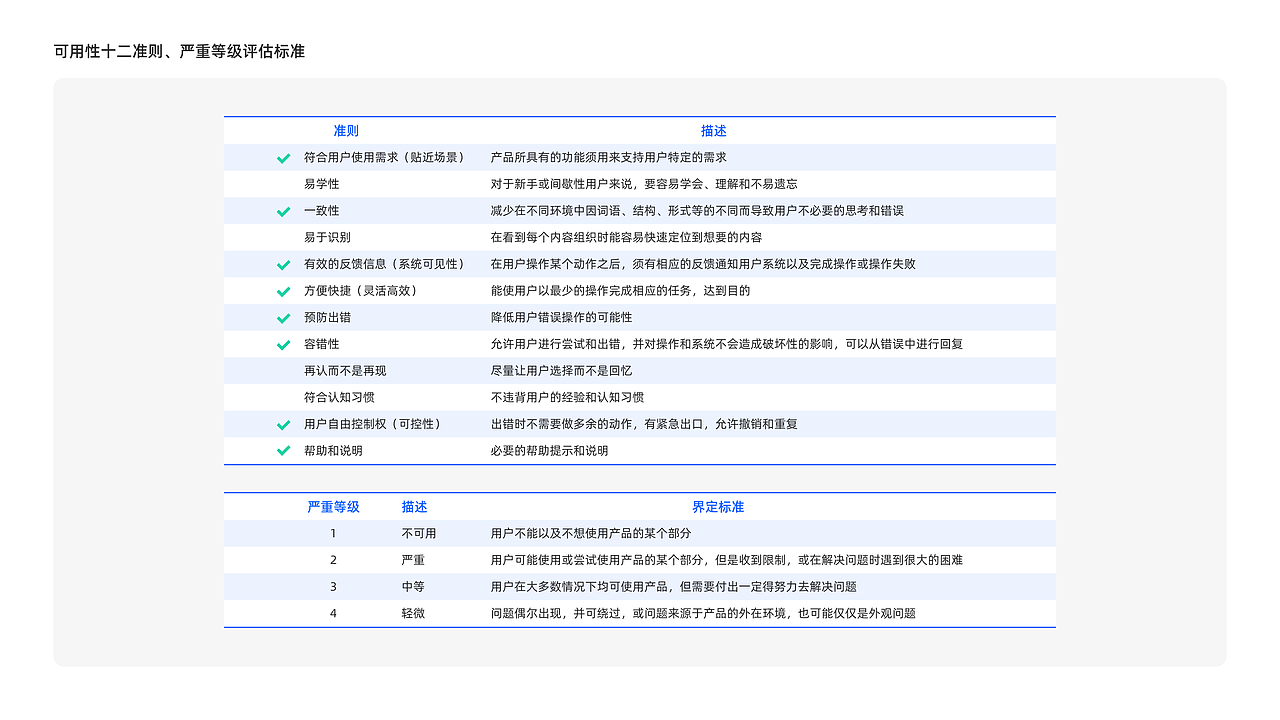Select severity level 3 cell
Image resolution: width=1280 pixels, height=720 pixels.
tap(333, 587)
